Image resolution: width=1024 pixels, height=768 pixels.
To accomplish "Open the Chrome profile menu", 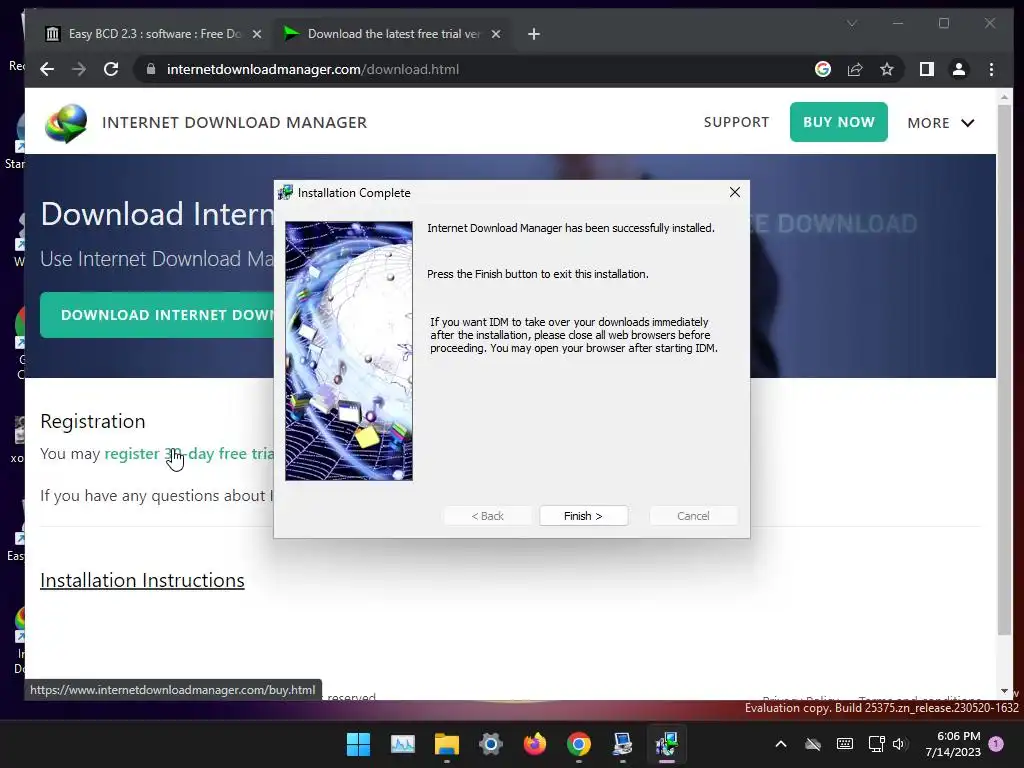I will point(959,69).
